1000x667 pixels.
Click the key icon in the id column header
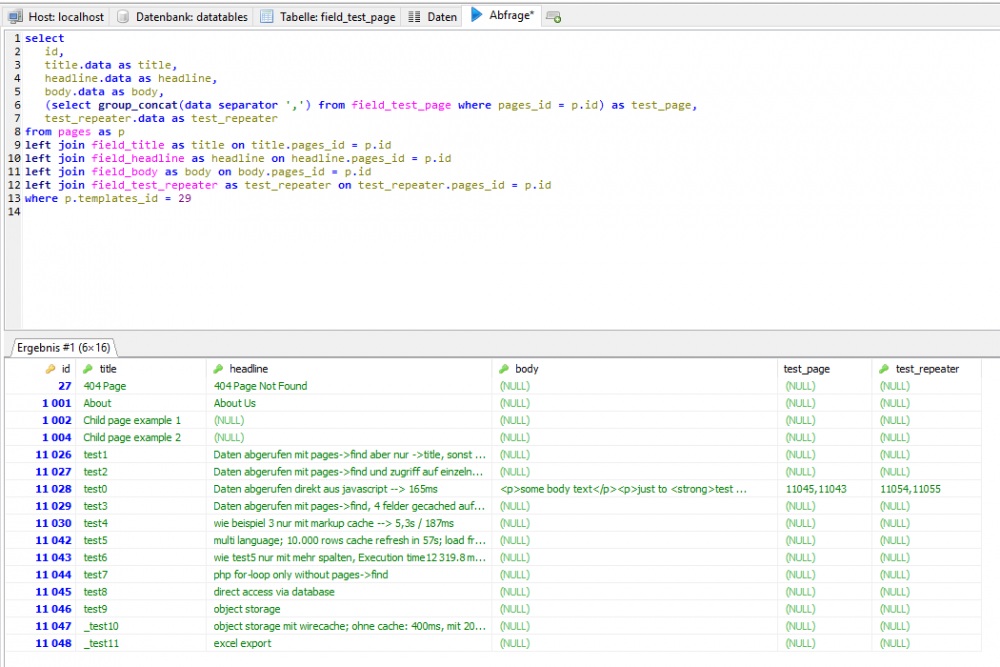[50, 369]
